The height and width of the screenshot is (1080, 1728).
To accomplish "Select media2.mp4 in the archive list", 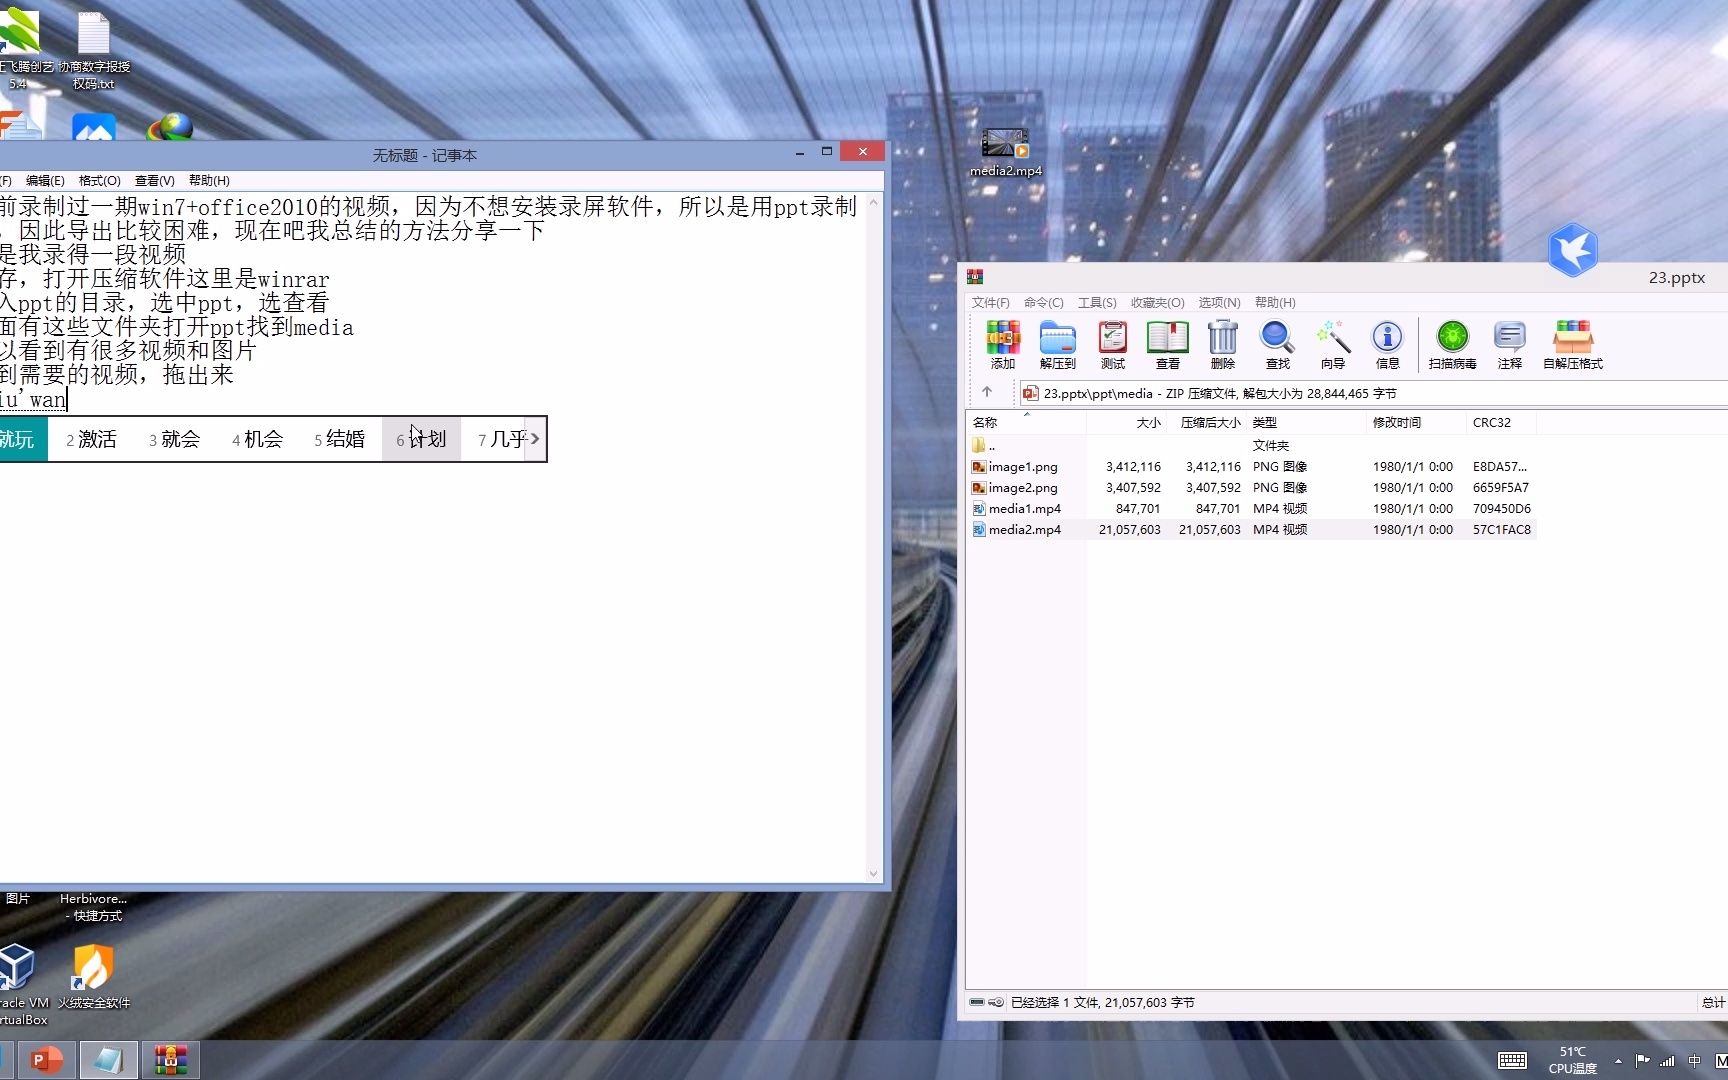I will [1252, 530].
